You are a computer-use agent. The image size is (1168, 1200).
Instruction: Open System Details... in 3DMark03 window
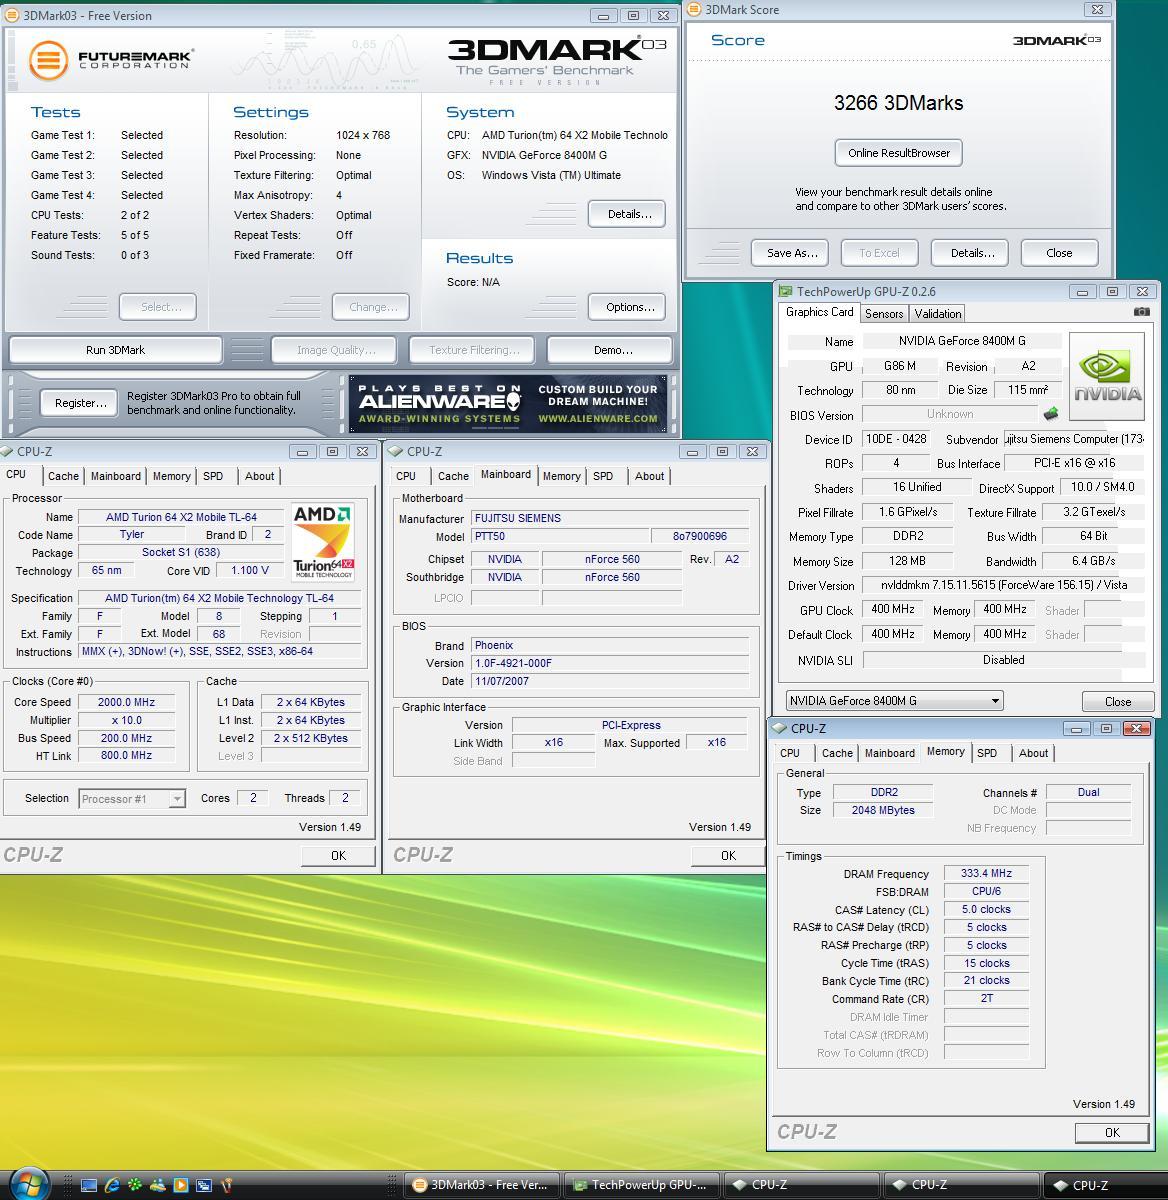click(x=629, y=214)
